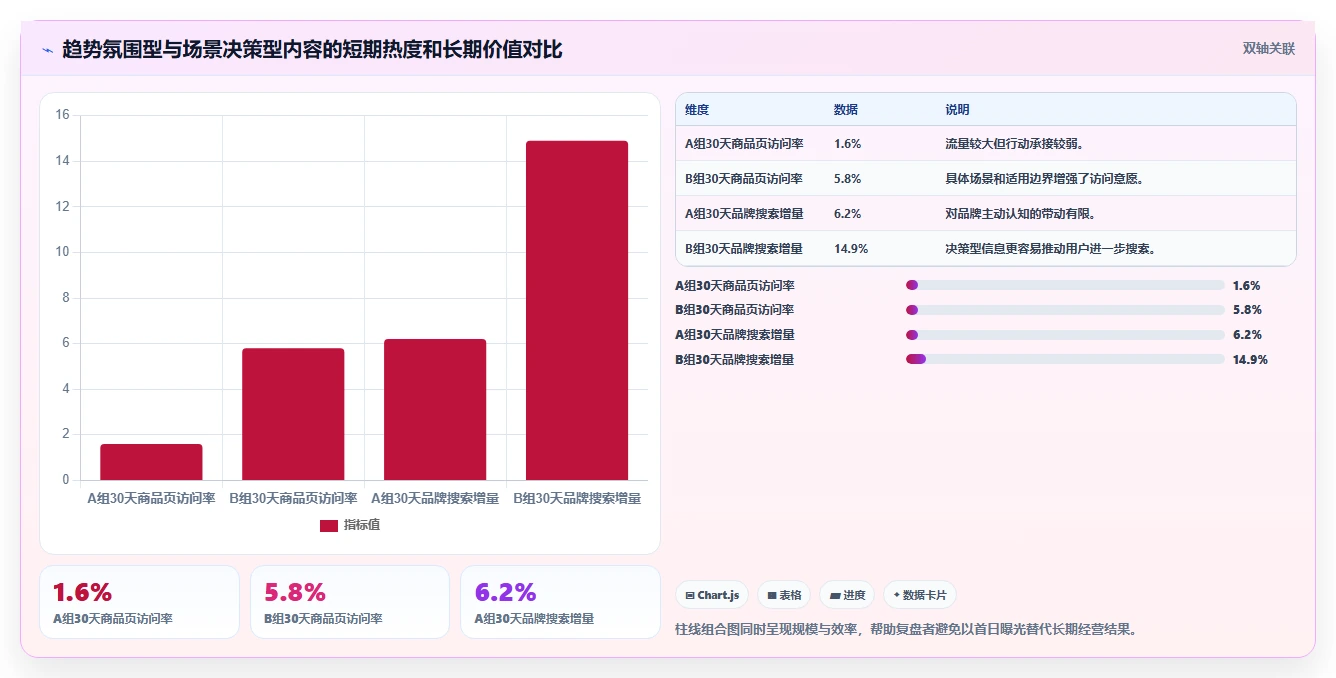Click y-axis tick label 8
This screenshot has width=1336, height=678.
coord(65,298)
